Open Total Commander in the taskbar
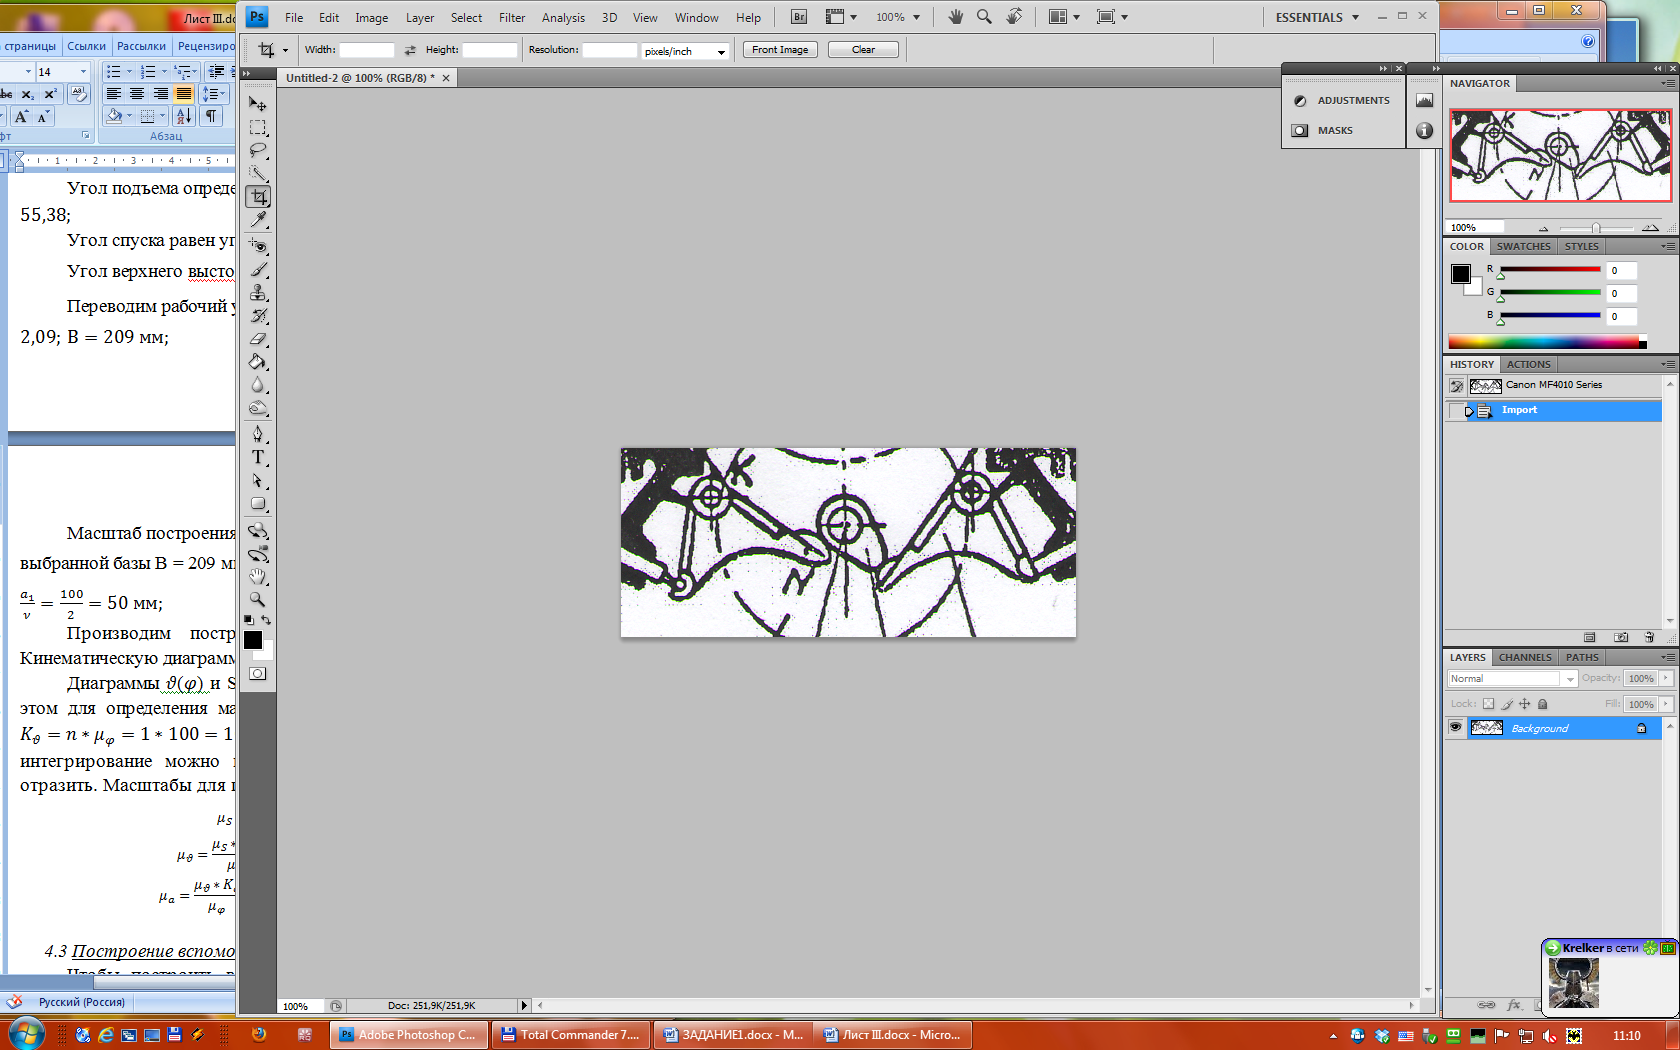Image resolution: width=1680 pixels, height=1050 pixels. point(570,1035)
